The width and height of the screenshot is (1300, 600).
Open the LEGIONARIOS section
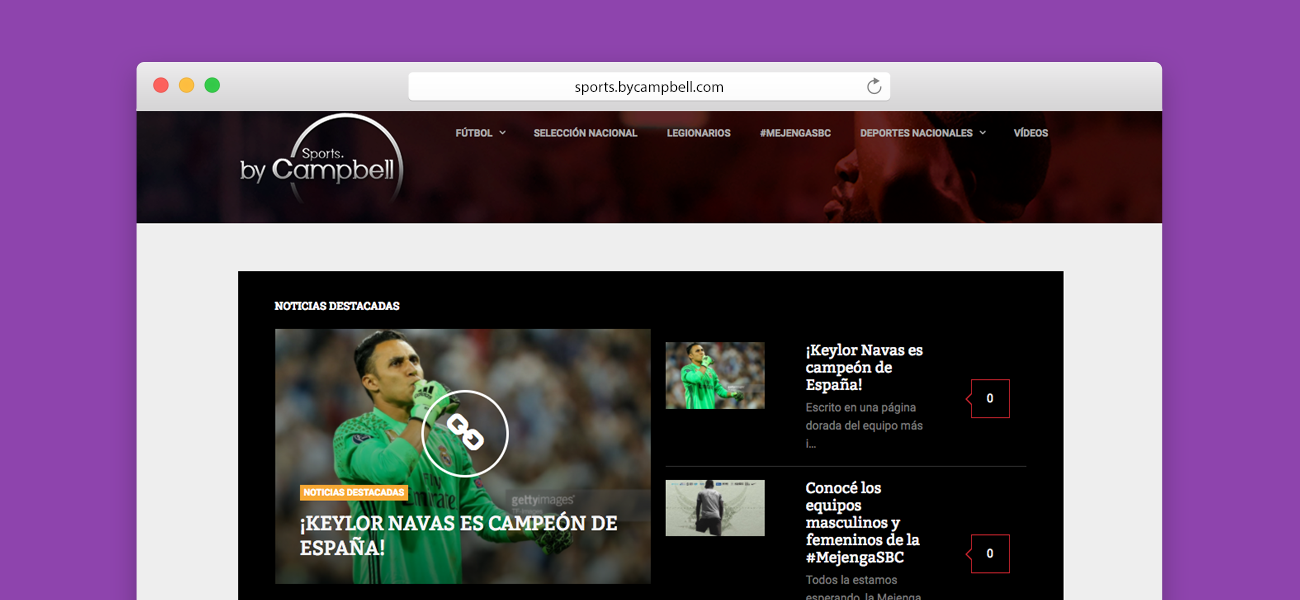[x=699, y=133]
